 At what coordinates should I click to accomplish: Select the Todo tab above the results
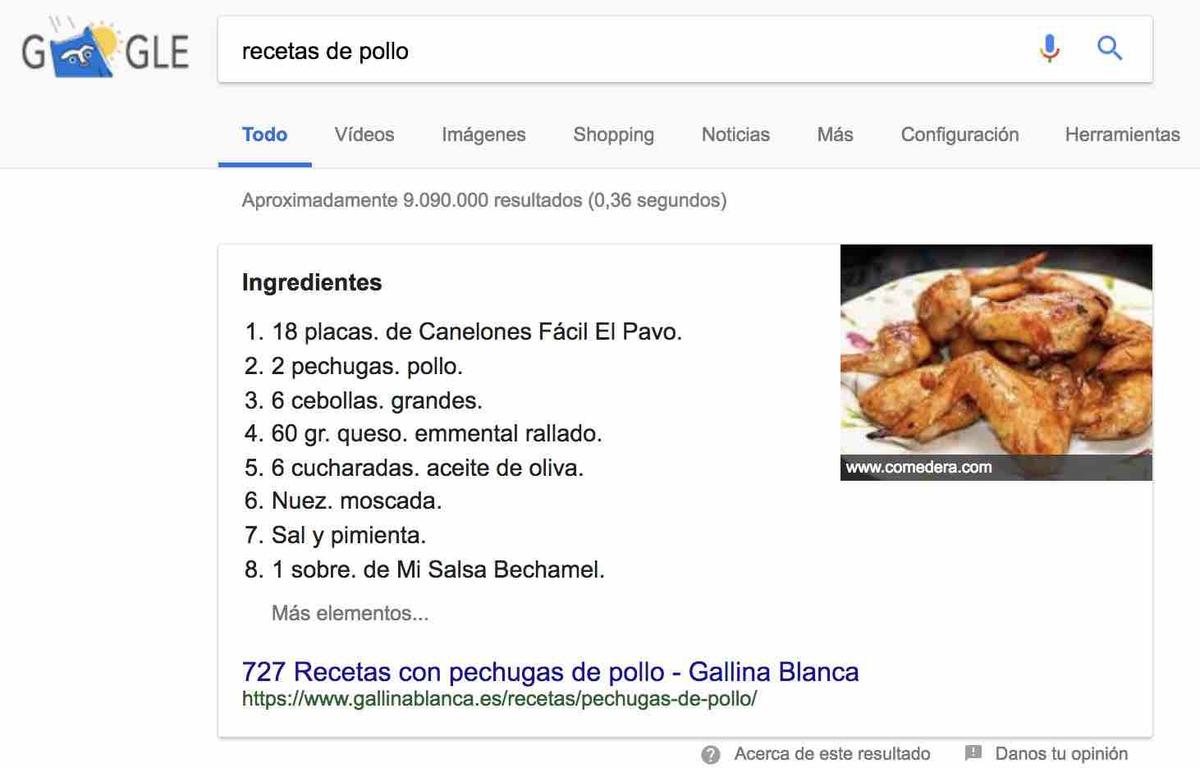(264, 134)
